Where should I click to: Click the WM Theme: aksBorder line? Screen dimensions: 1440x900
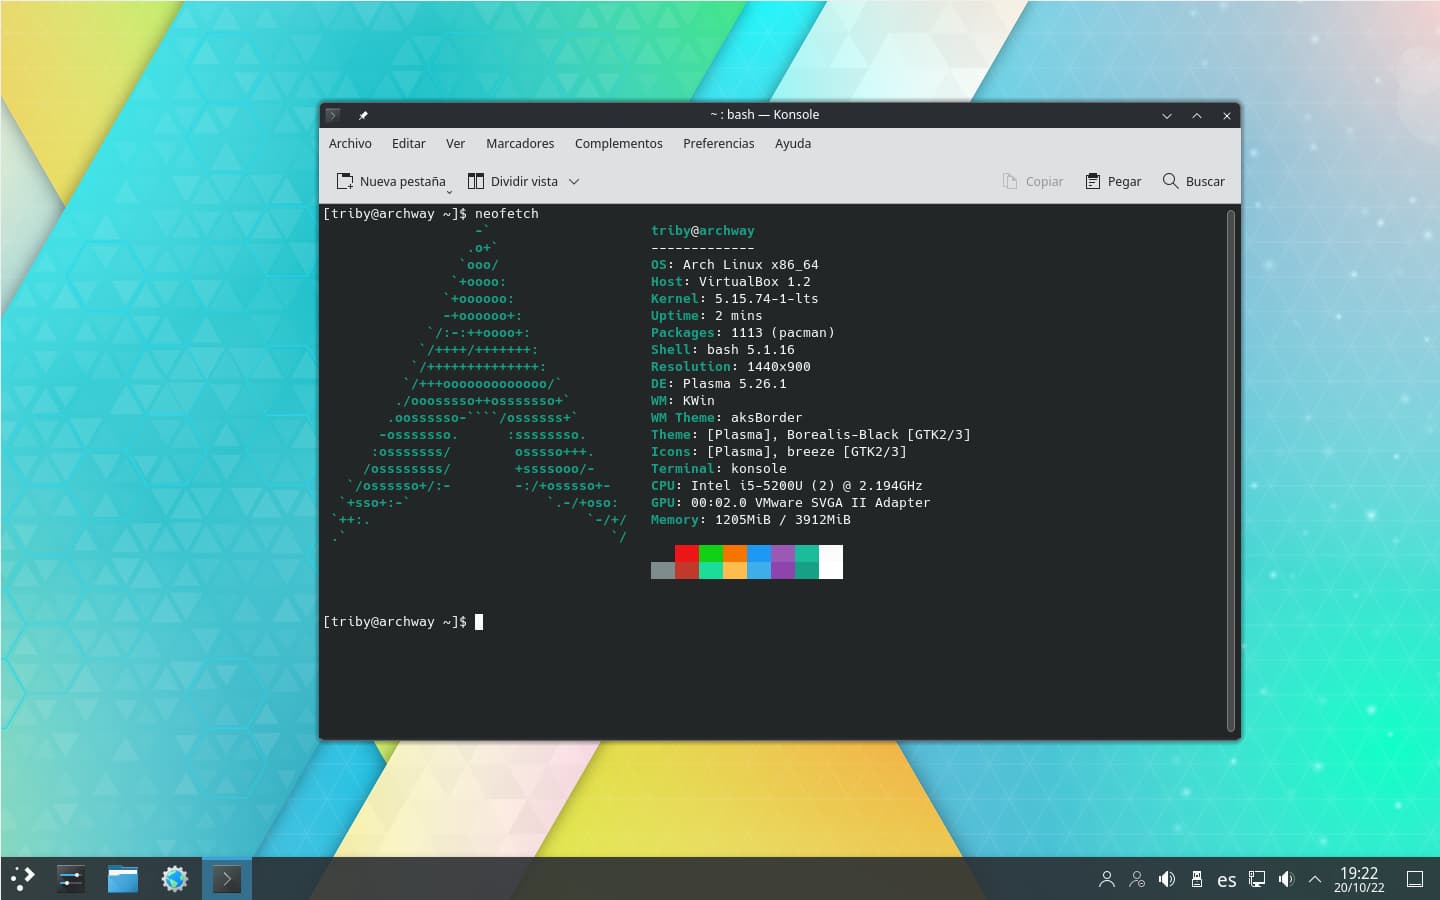tap(727, 418)
